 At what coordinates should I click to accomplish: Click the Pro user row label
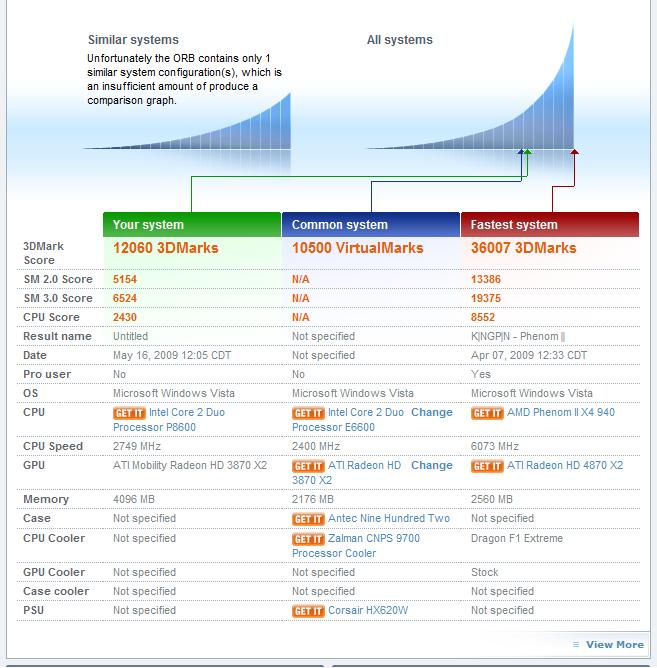click(47, 374)
